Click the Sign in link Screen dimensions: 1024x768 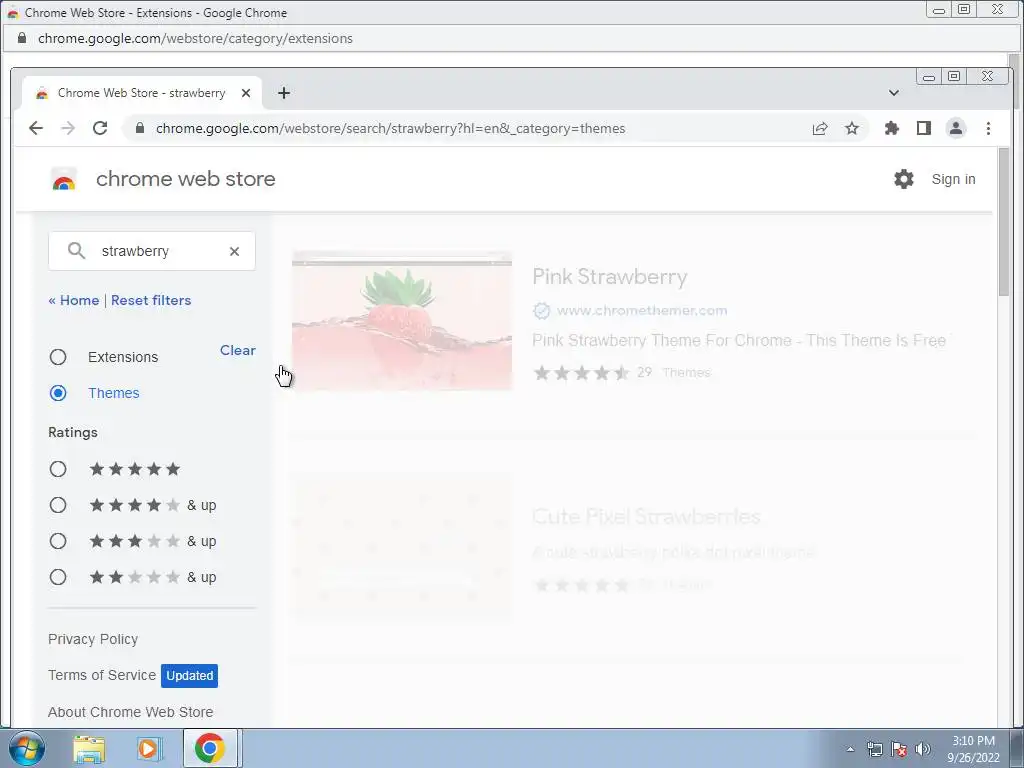(953, 179)
